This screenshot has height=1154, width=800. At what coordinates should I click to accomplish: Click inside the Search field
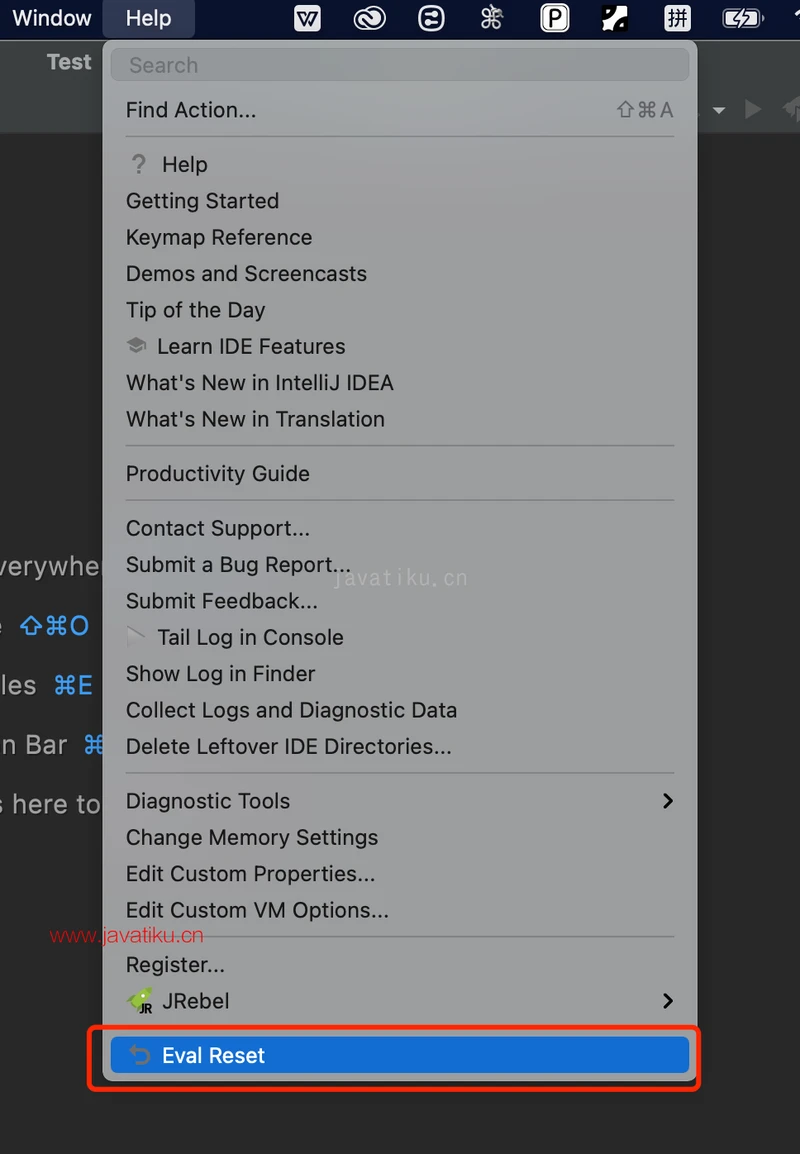click(x=400, y=64)
